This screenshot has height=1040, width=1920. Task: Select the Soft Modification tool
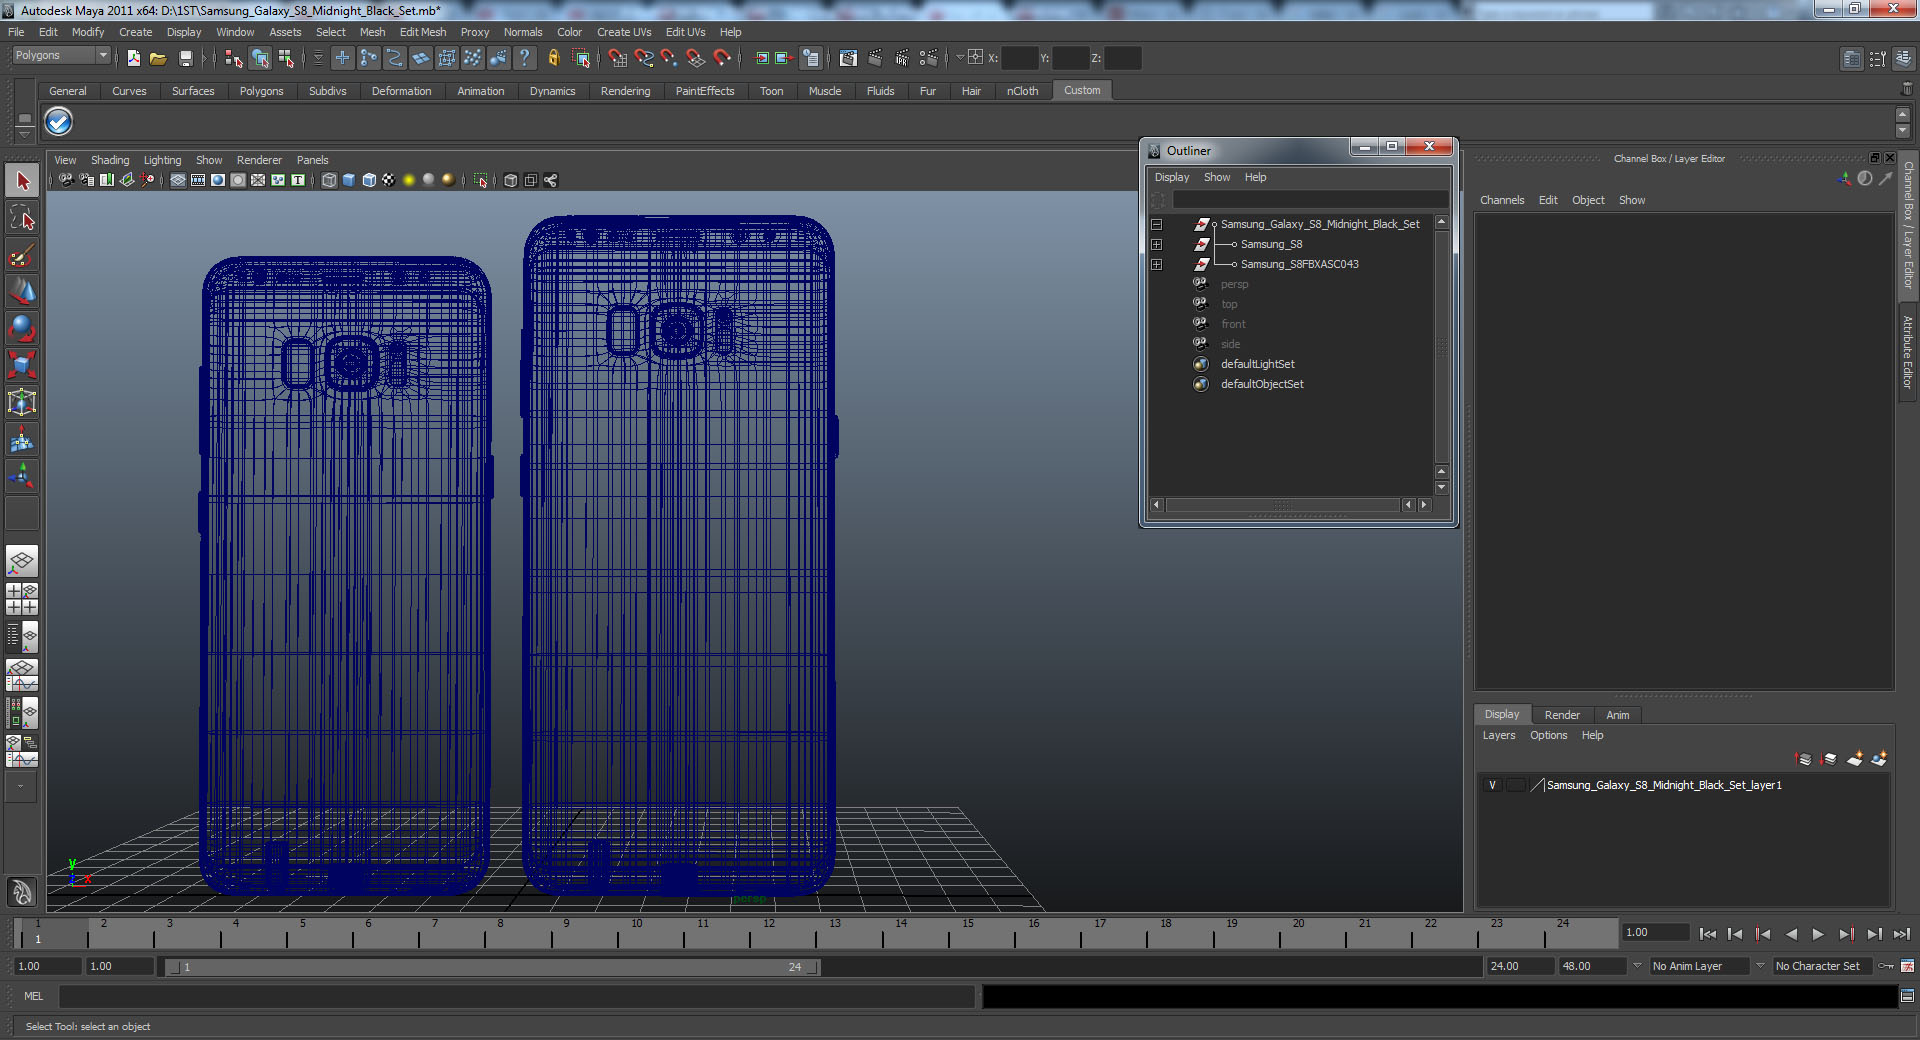click(22, 439)
